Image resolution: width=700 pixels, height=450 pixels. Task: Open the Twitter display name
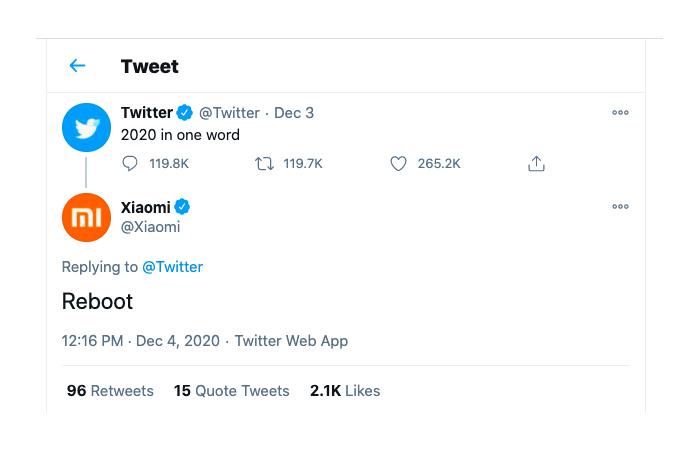point(147,112)
